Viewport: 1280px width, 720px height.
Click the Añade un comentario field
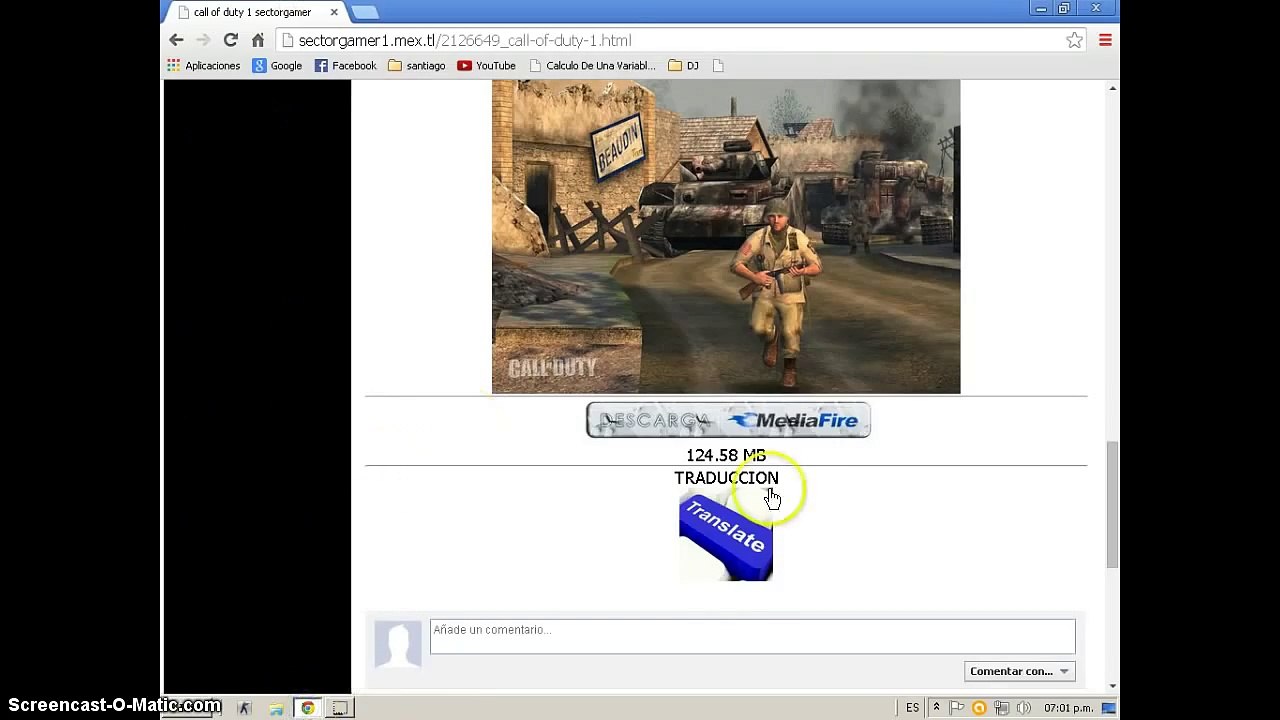coord(752,636)
